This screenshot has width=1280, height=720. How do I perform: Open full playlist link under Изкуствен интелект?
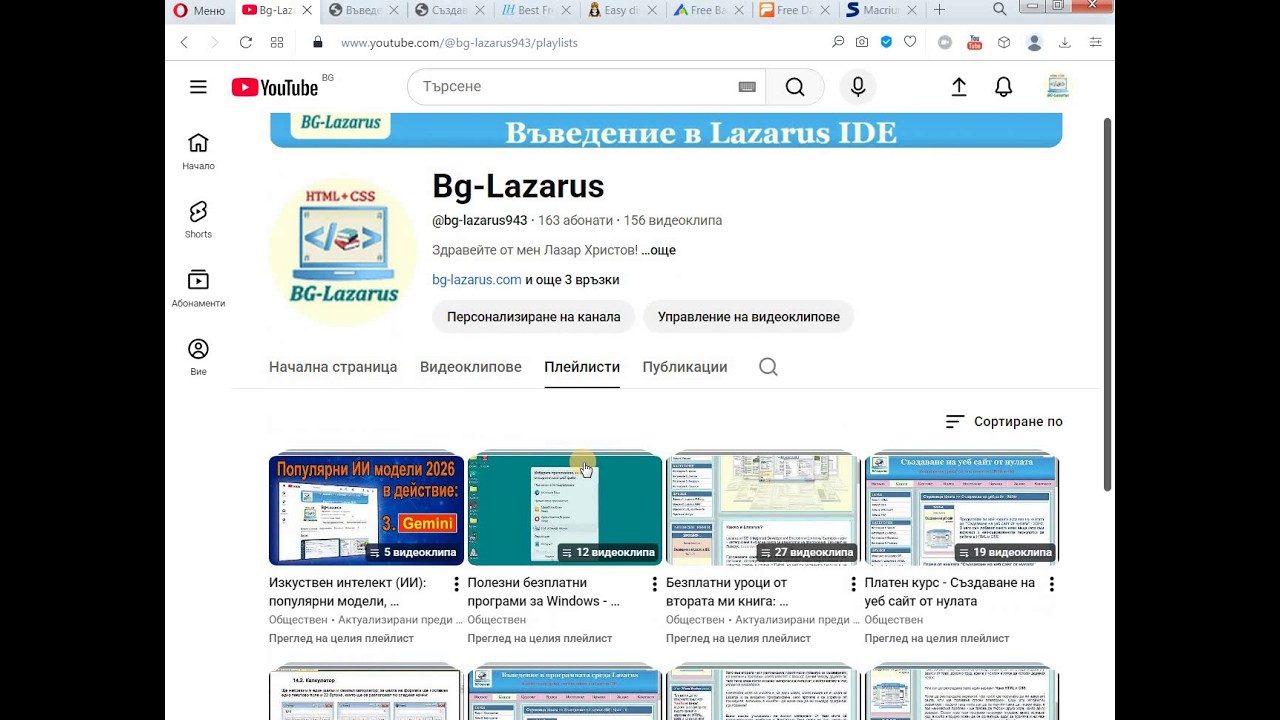(341, 638)
